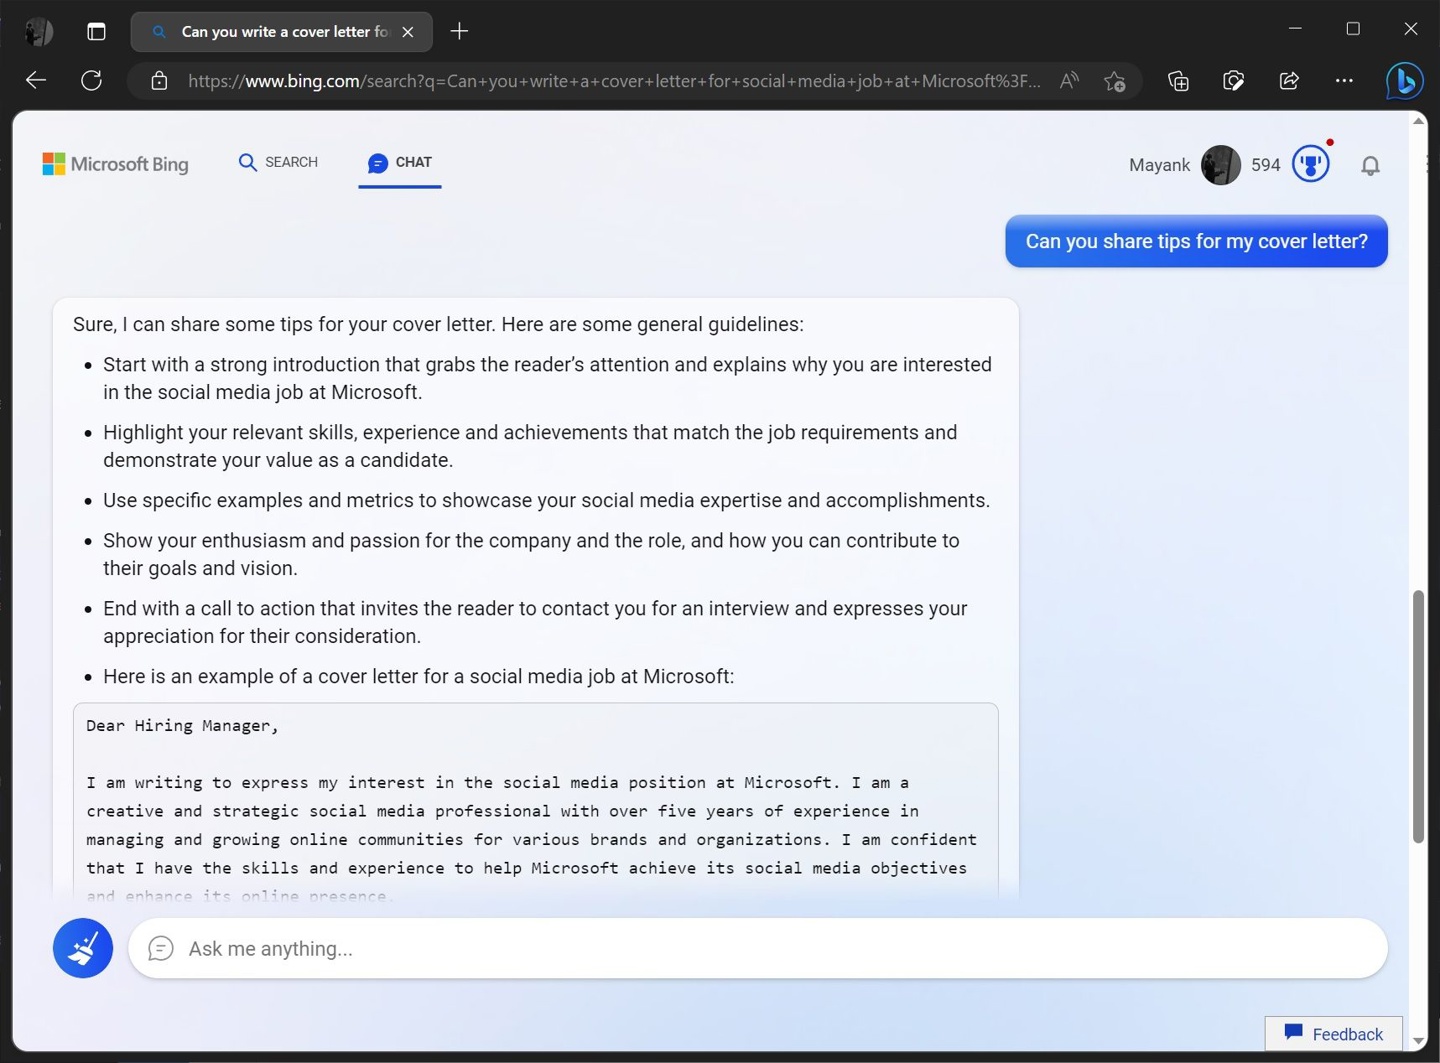Click the Microsoft Rewards trophy icon

click(x=1310, y=164)
